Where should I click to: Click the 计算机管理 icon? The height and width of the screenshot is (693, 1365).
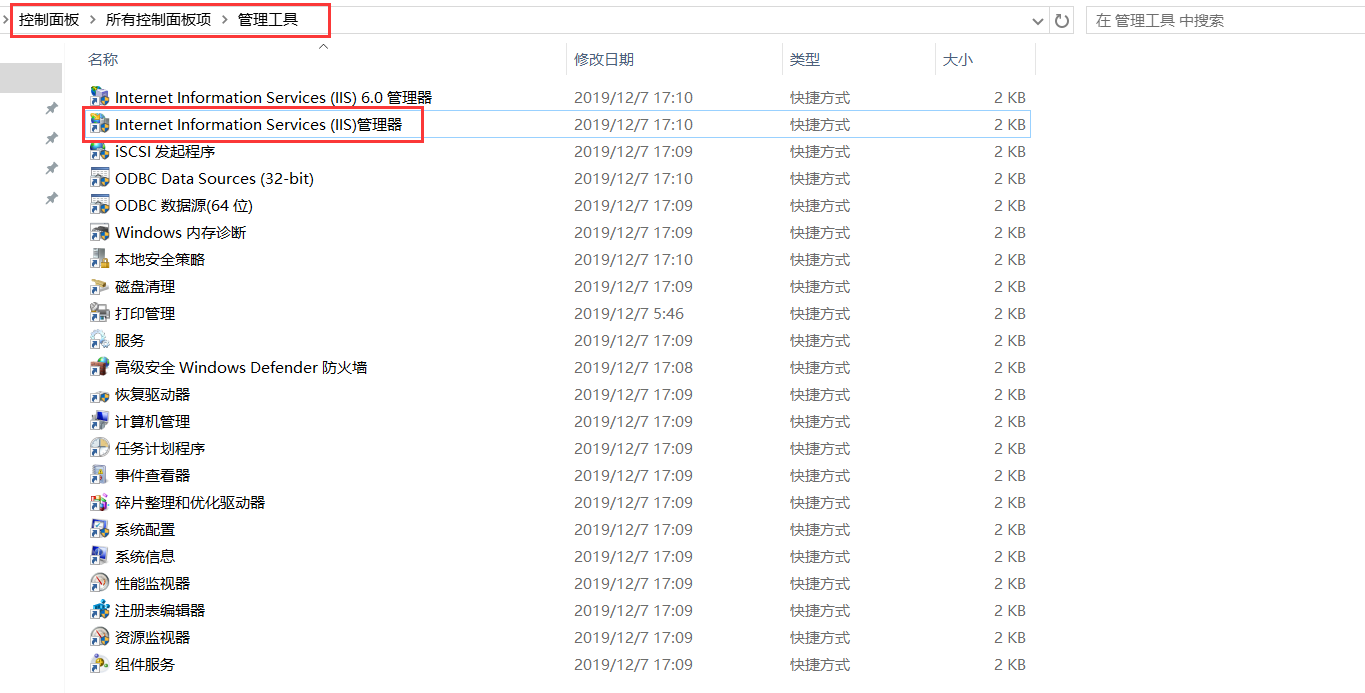[x=99, y=421]
